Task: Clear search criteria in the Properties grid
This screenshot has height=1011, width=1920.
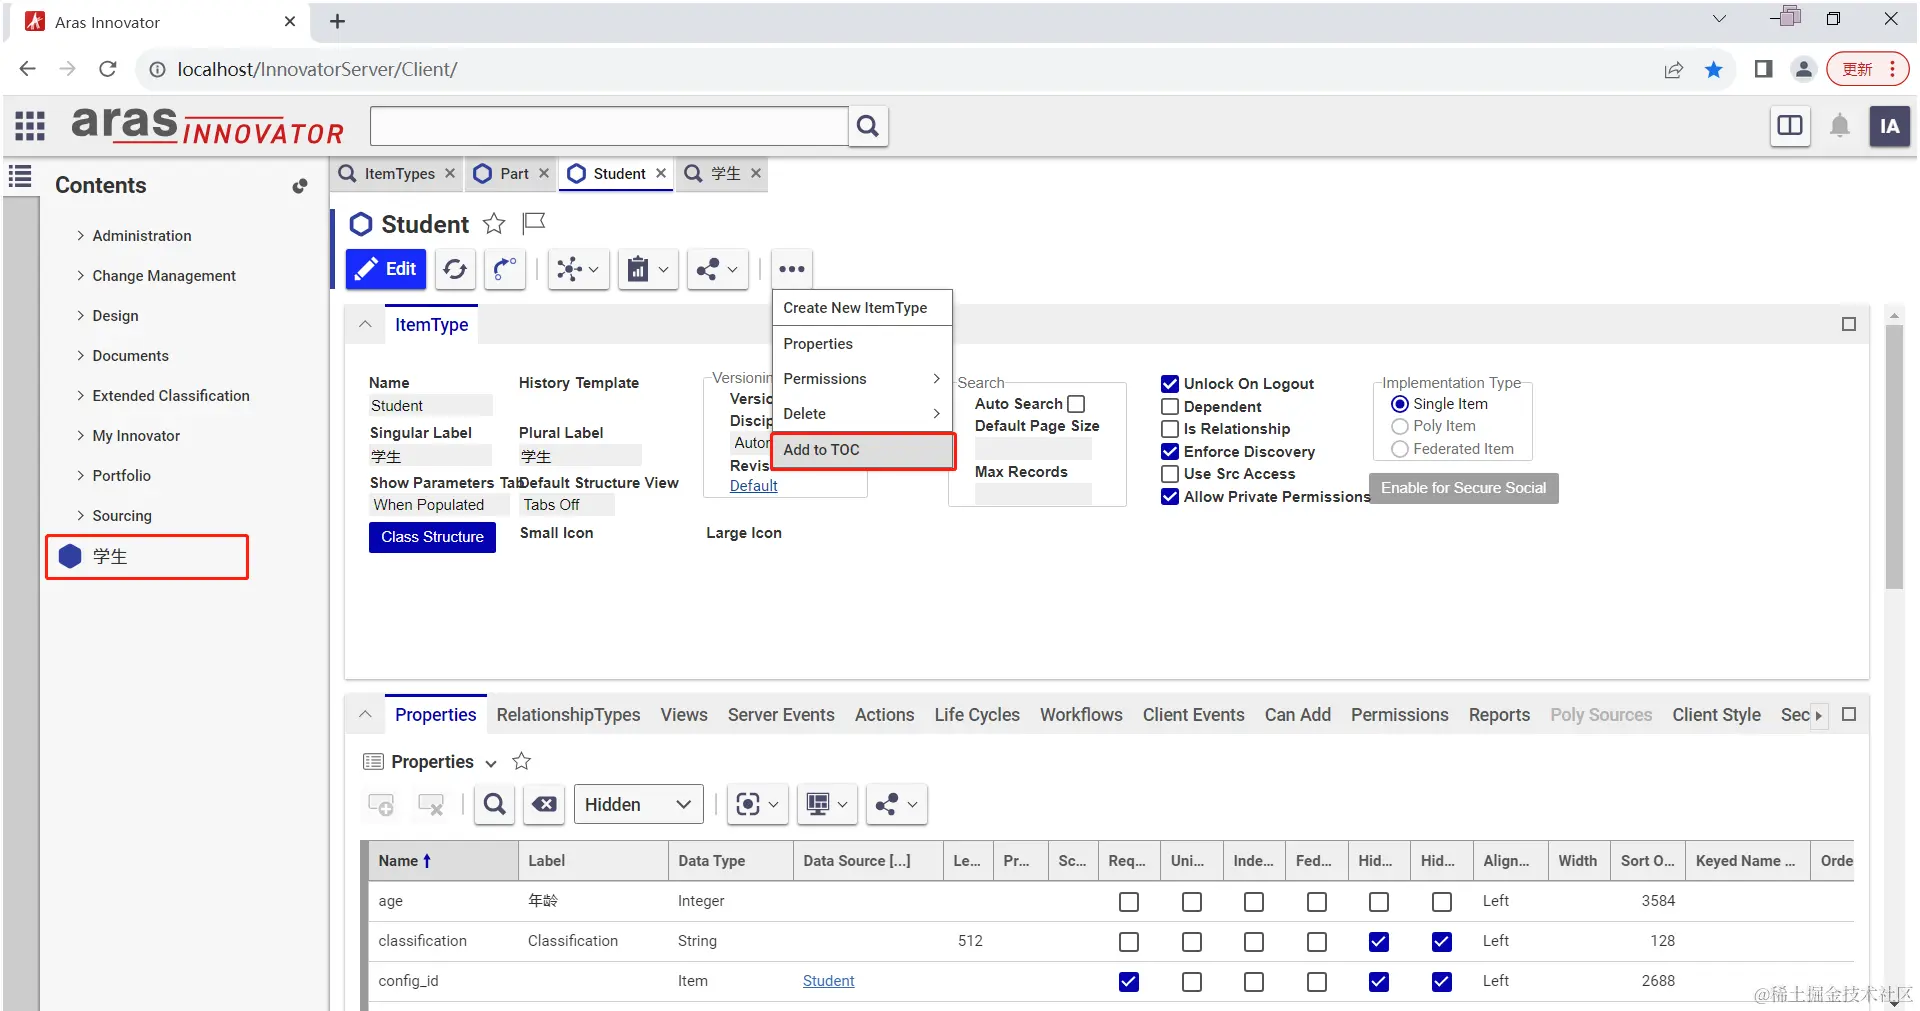Action: [x=544, y=804]
